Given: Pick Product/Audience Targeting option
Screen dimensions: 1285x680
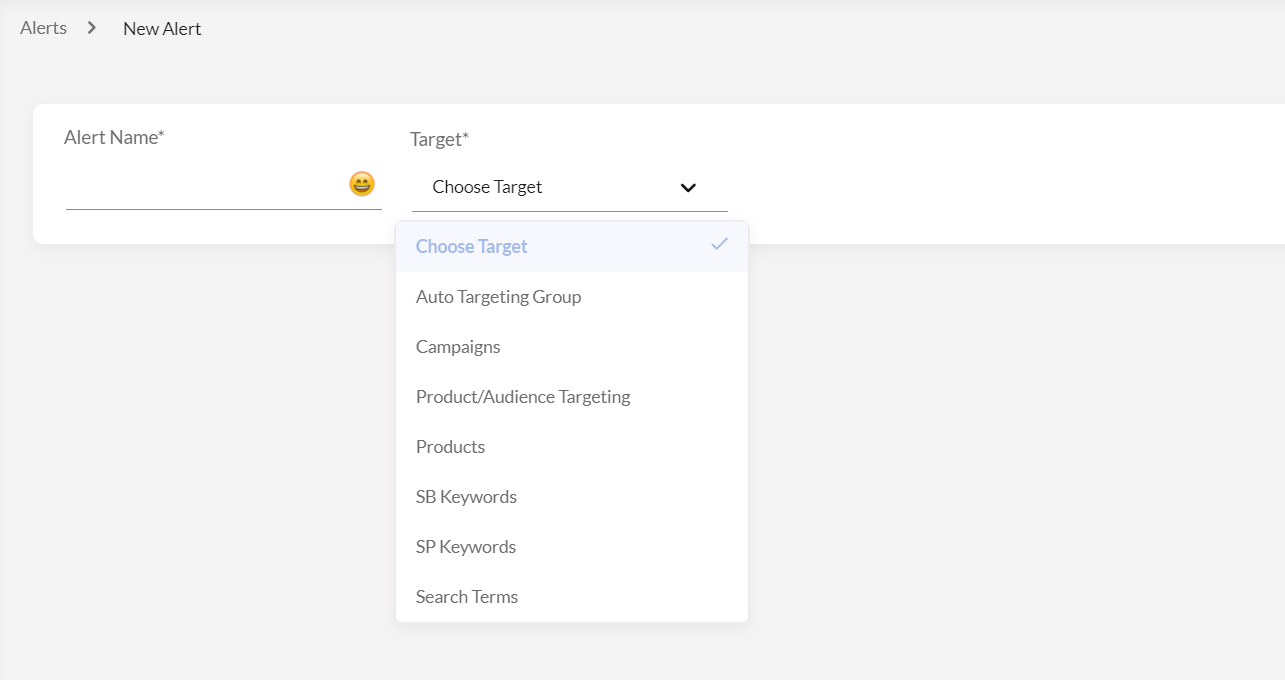Looking at the screenshot, I should coord(572,397).
